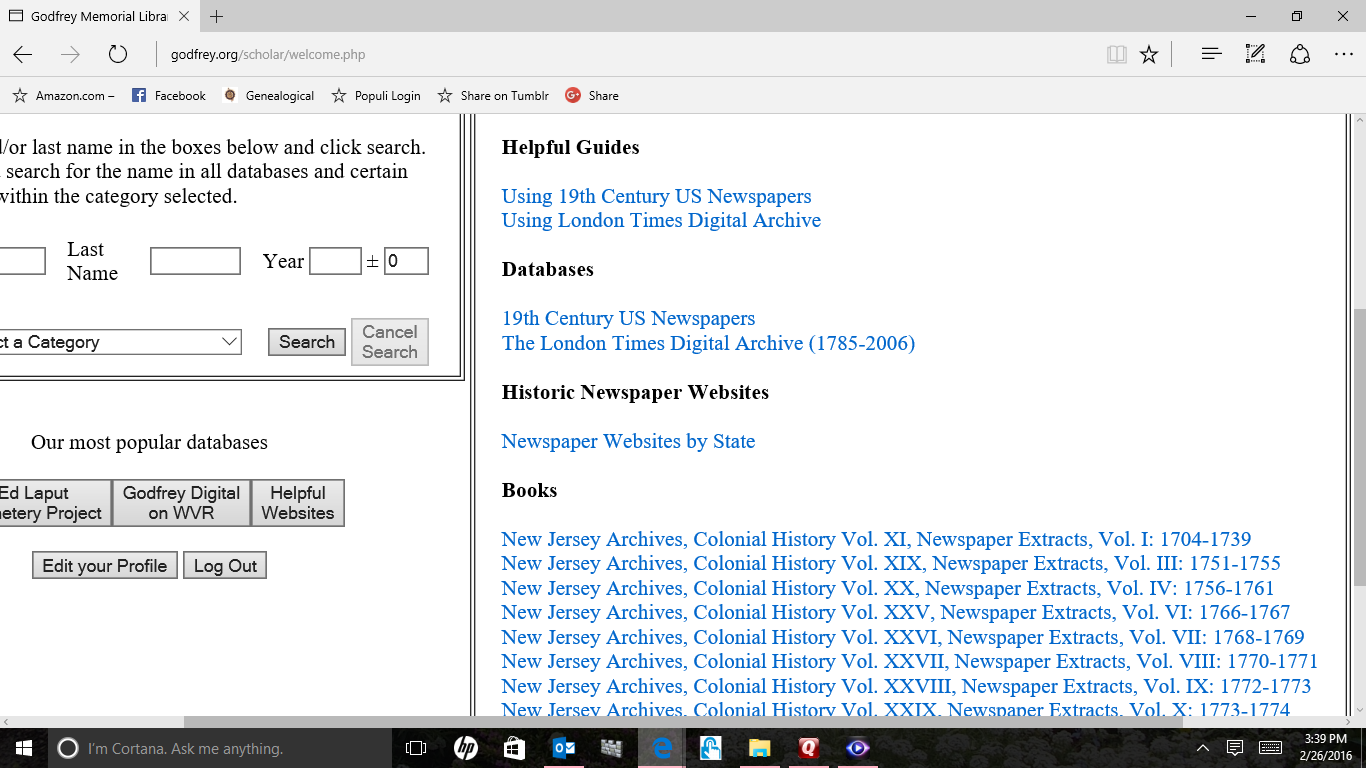Open the Windows Start menu
This screenshot has height=768, width=1366.
[x=23, y=748]
